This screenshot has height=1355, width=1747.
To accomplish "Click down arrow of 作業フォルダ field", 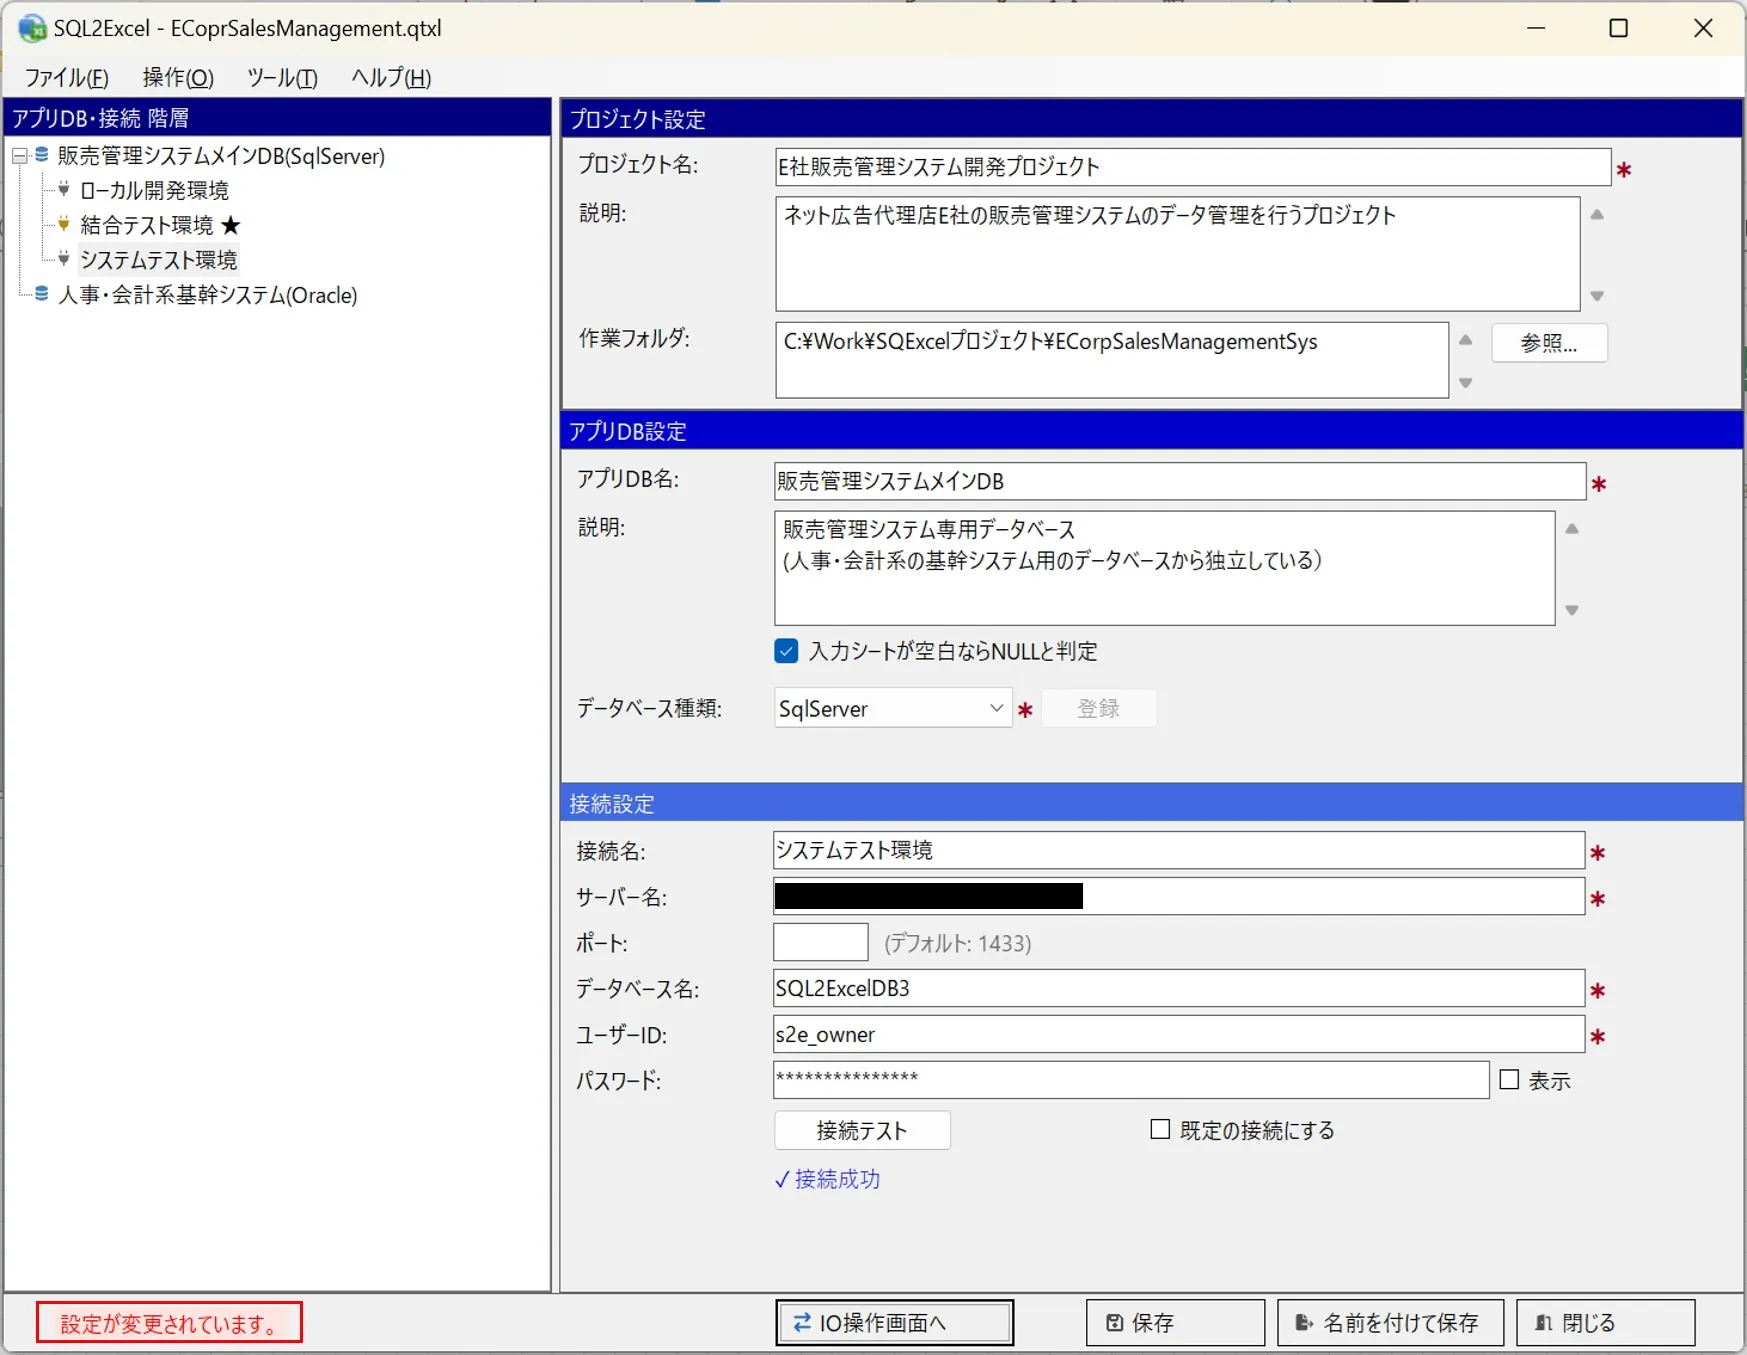I will [x=1466, y=383].
